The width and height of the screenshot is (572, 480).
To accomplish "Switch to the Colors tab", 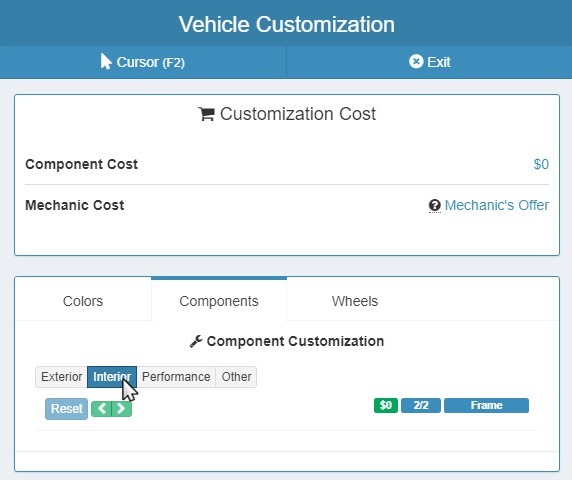I will click(83, 301).
